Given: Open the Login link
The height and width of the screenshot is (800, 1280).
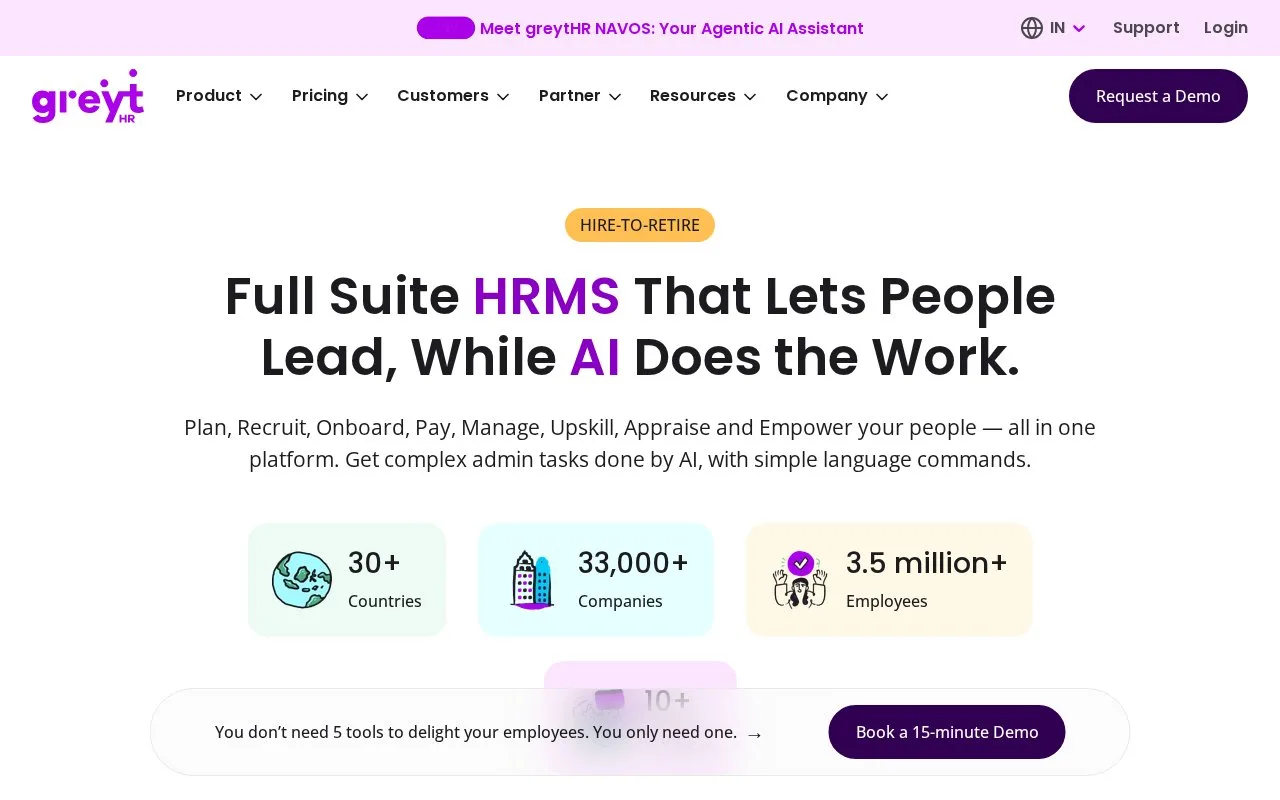Looking at the screenshot, I should click(x=1226, y=28).
